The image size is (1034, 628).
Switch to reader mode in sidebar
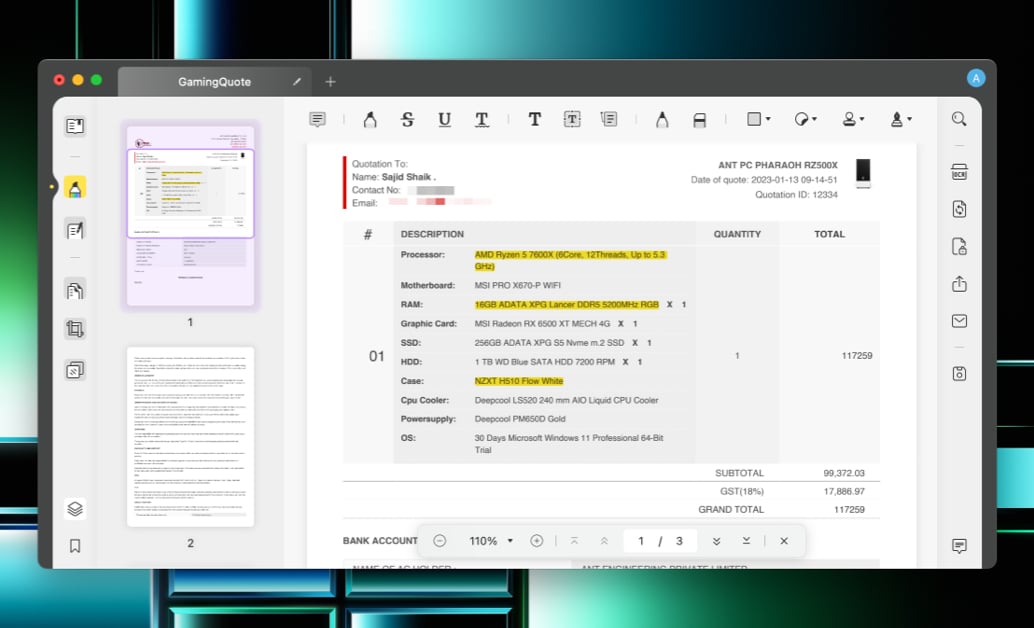tap(75, 126)
